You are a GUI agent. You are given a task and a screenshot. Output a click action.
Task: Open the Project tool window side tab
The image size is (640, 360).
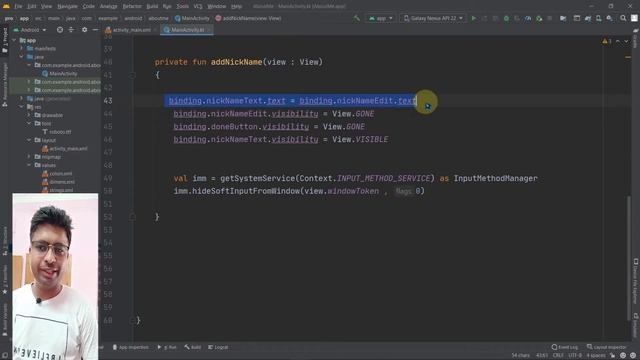pos(5,40)
